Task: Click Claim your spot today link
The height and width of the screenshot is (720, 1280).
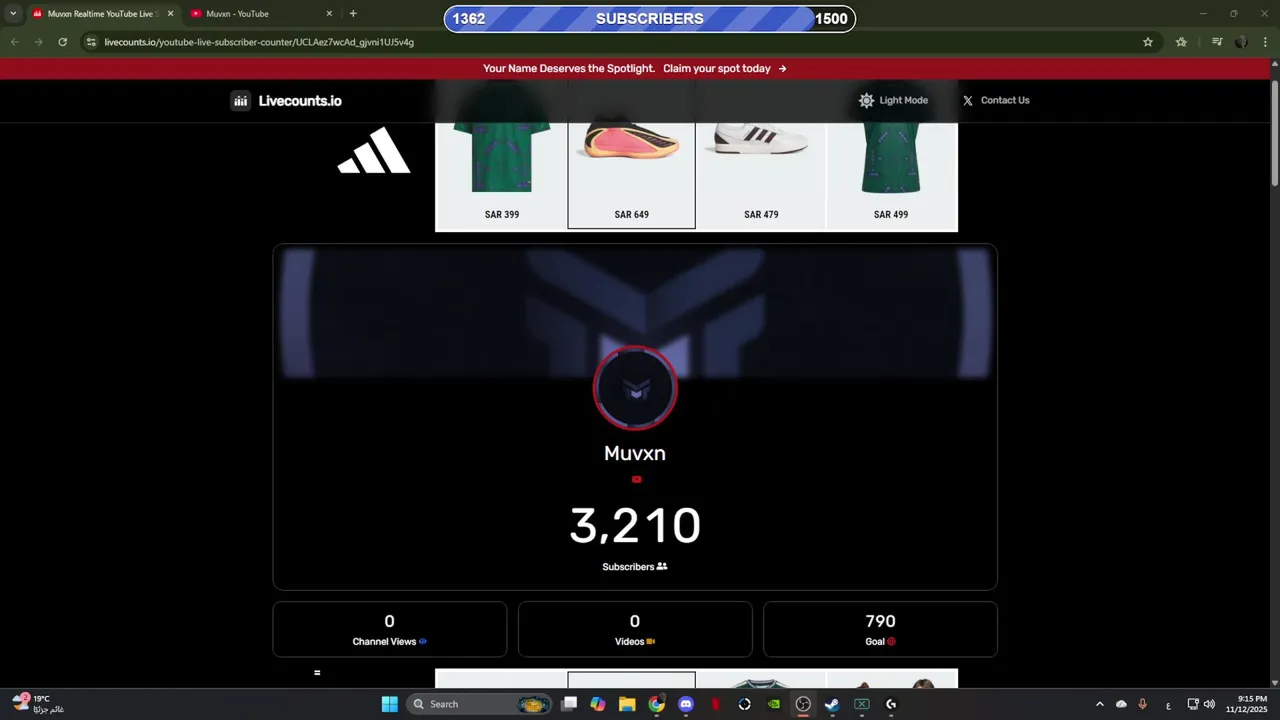Action: click(x=724, y=69)
